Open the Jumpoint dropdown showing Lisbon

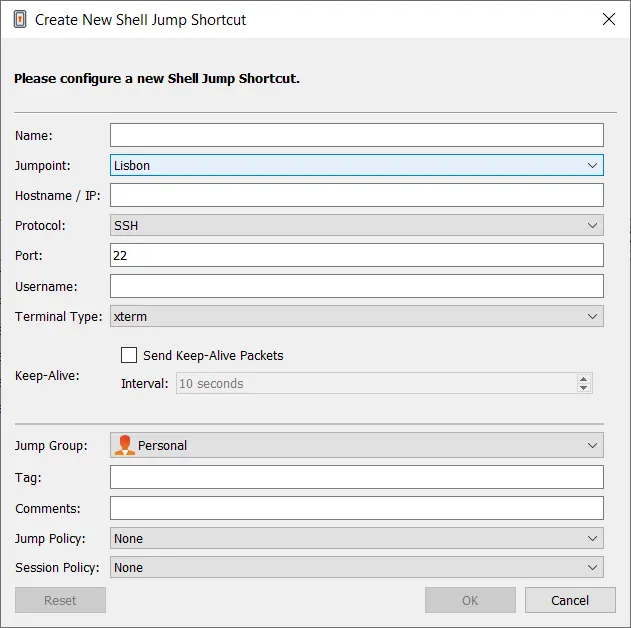357,165
